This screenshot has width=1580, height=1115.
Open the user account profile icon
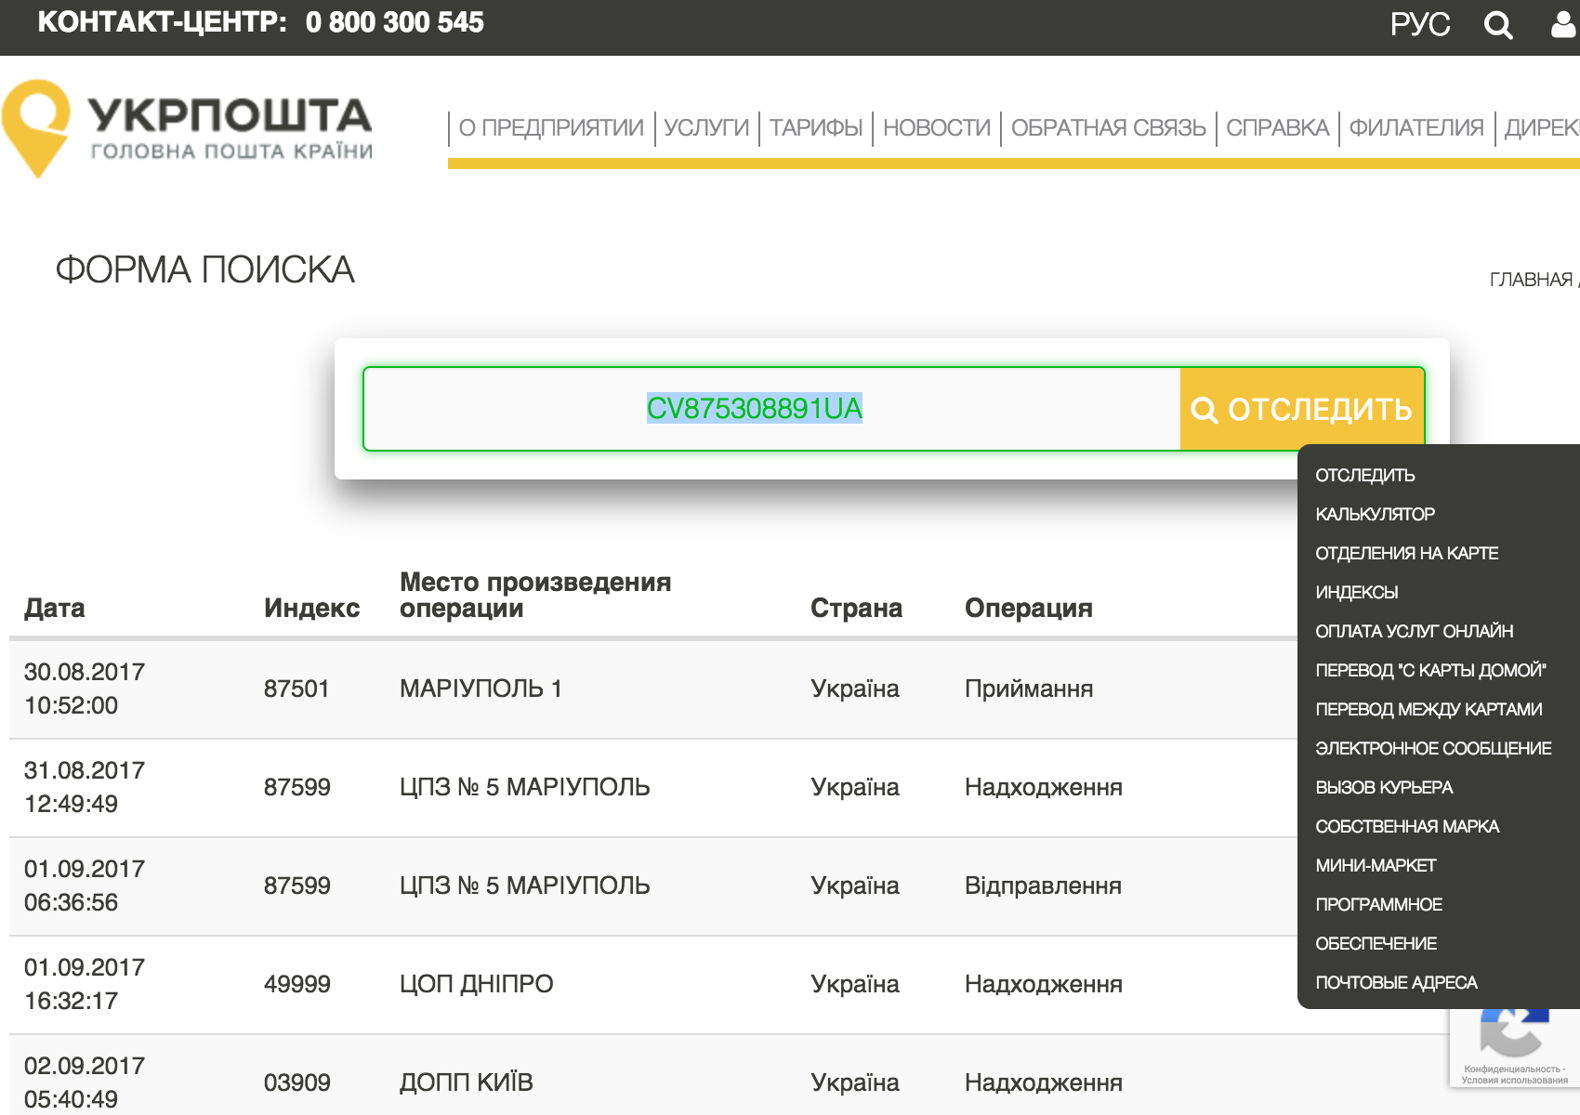(x=1564, y=24)
